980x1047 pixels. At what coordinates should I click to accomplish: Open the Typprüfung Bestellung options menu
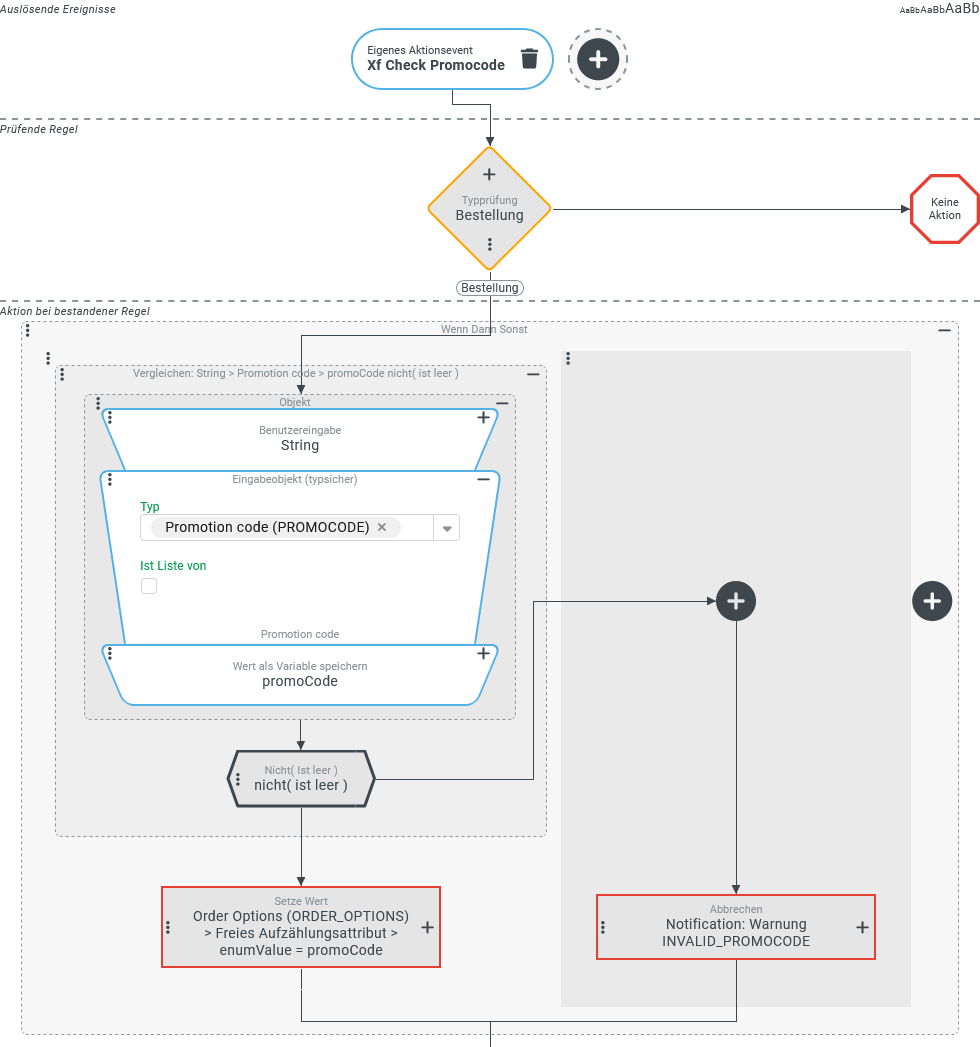489,244
